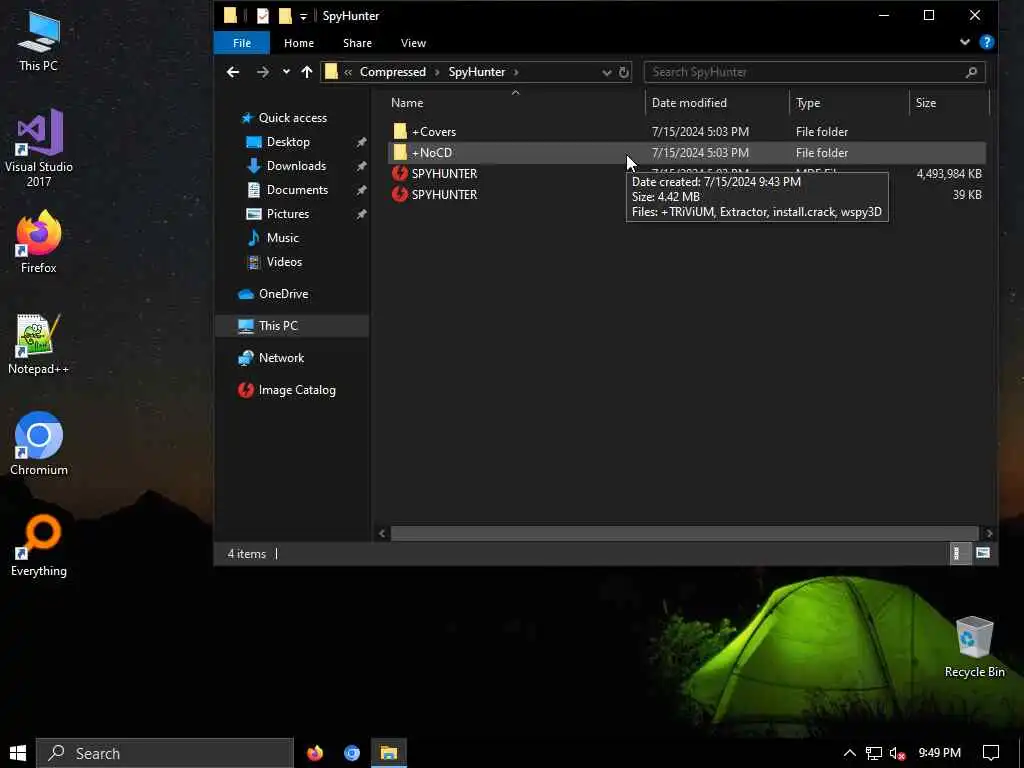This screenshot has height=768, width=1024.
Task: Open Downloads in navigation pane
Action: pos(295,166)
